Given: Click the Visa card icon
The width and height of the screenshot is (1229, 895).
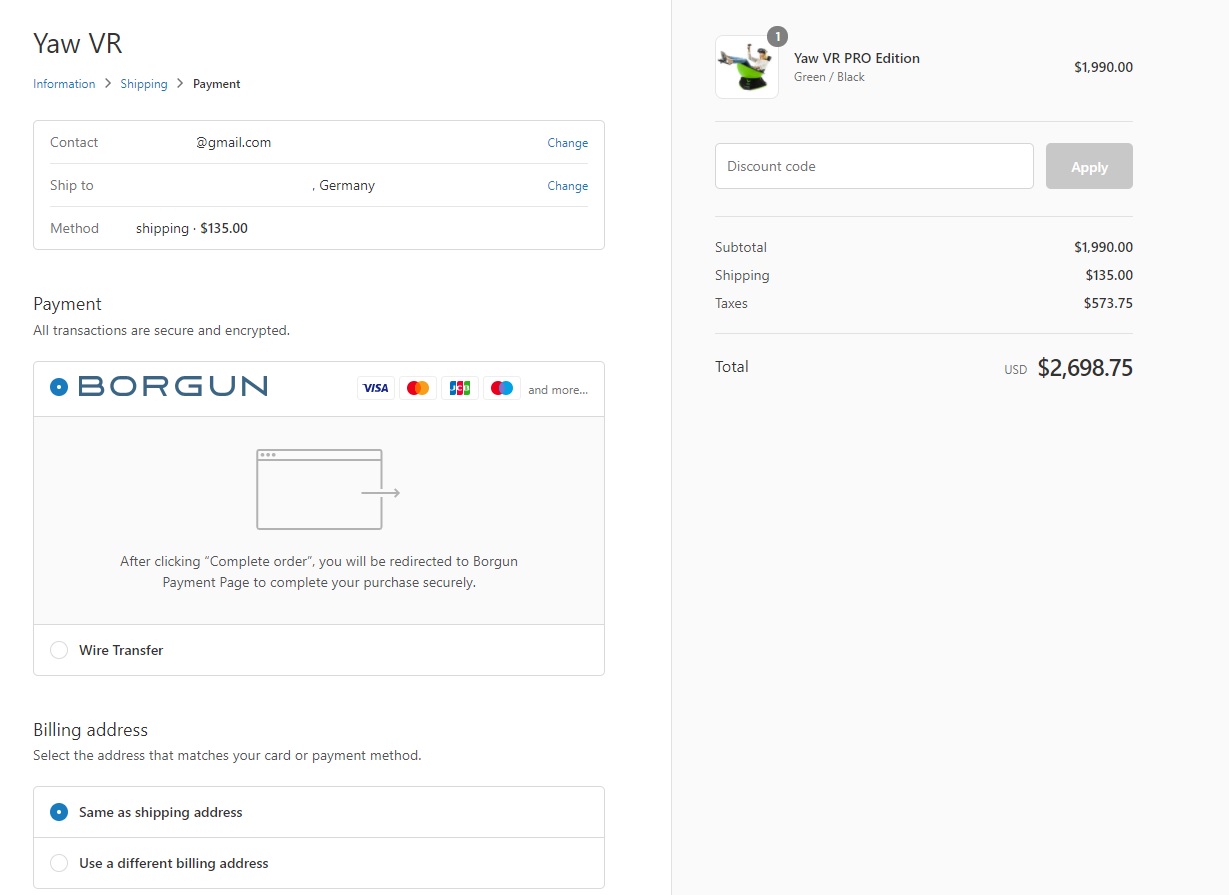Looking at the screenshot, I should point(375,388).
